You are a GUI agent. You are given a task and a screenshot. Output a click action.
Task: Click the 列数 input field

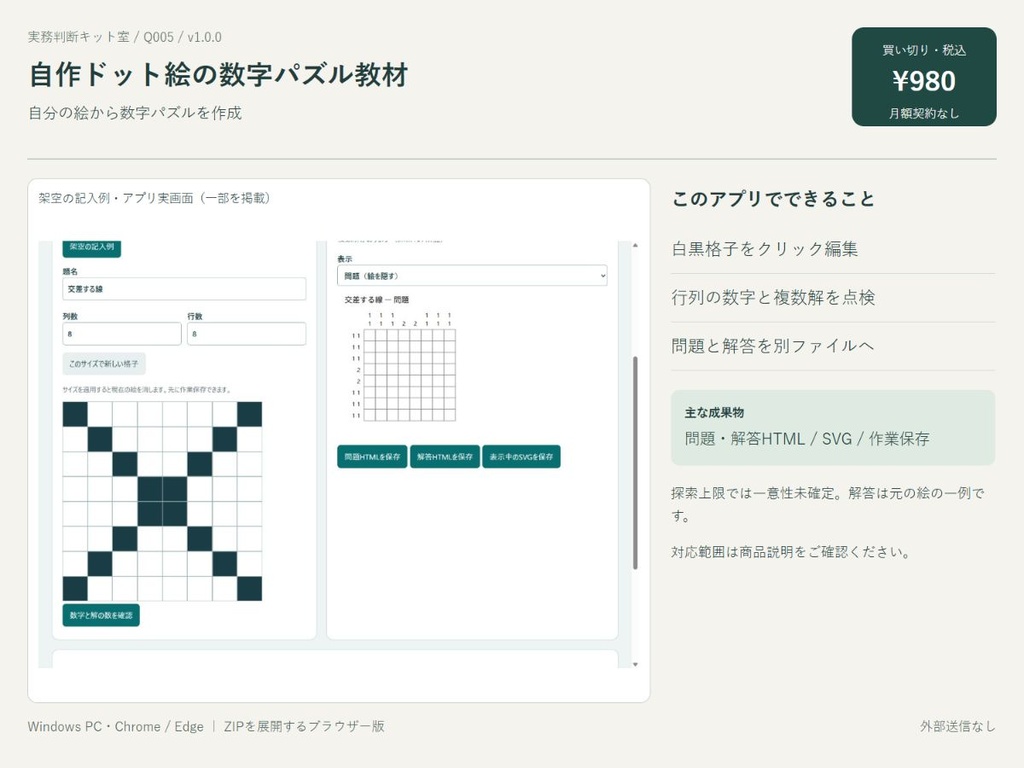point(122,334)
